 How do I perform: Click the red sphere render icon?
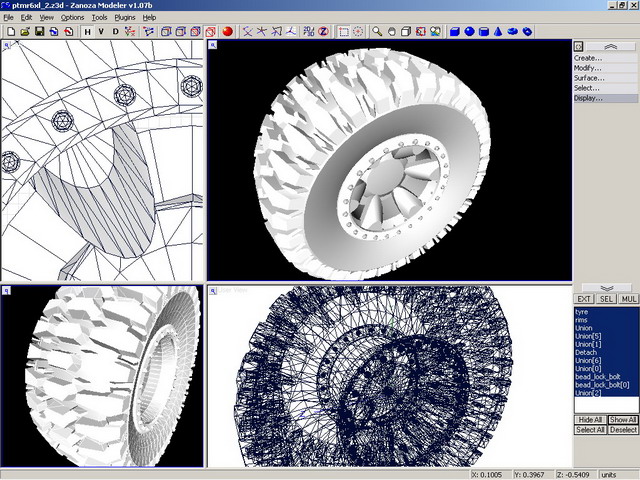click(x=227, y=32)
